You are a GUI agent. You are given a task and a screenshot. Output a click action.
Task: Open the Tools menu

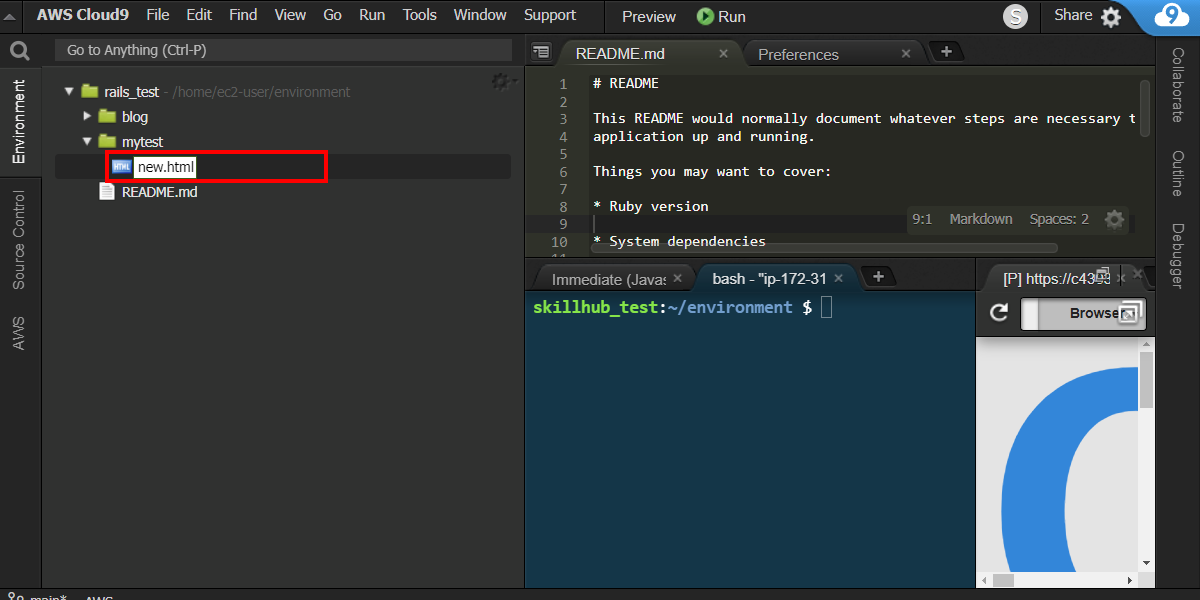click(x=420, y=15)
